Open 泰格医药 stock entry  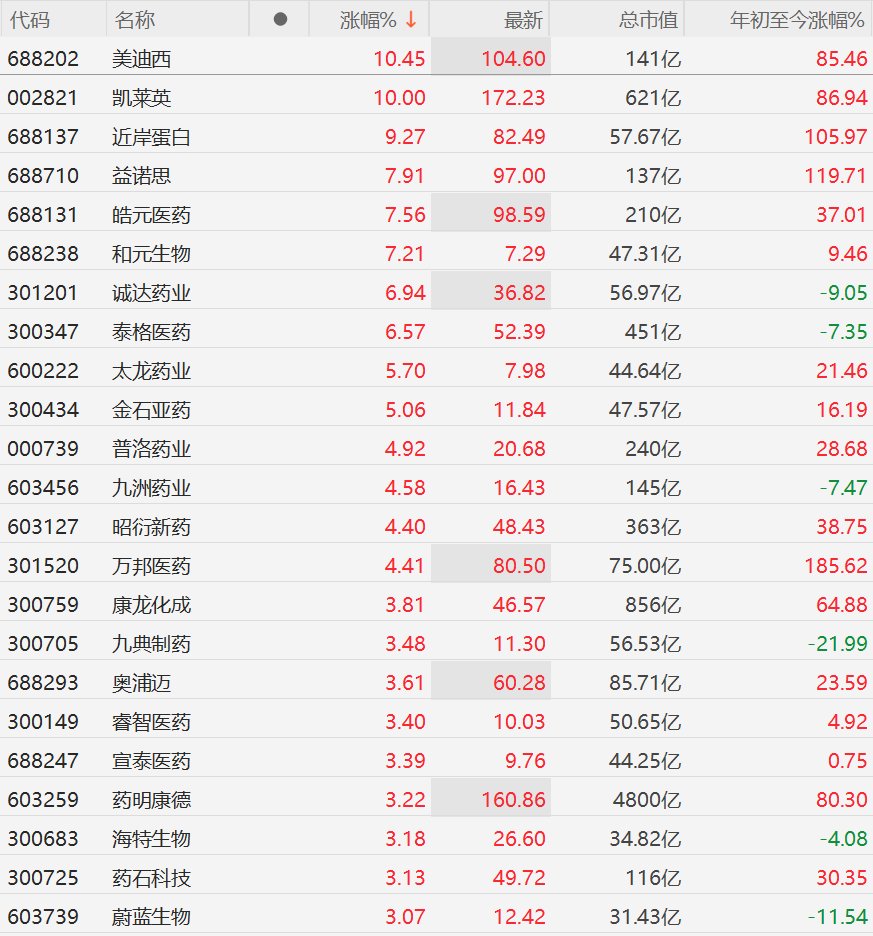(x=151, y=332)
